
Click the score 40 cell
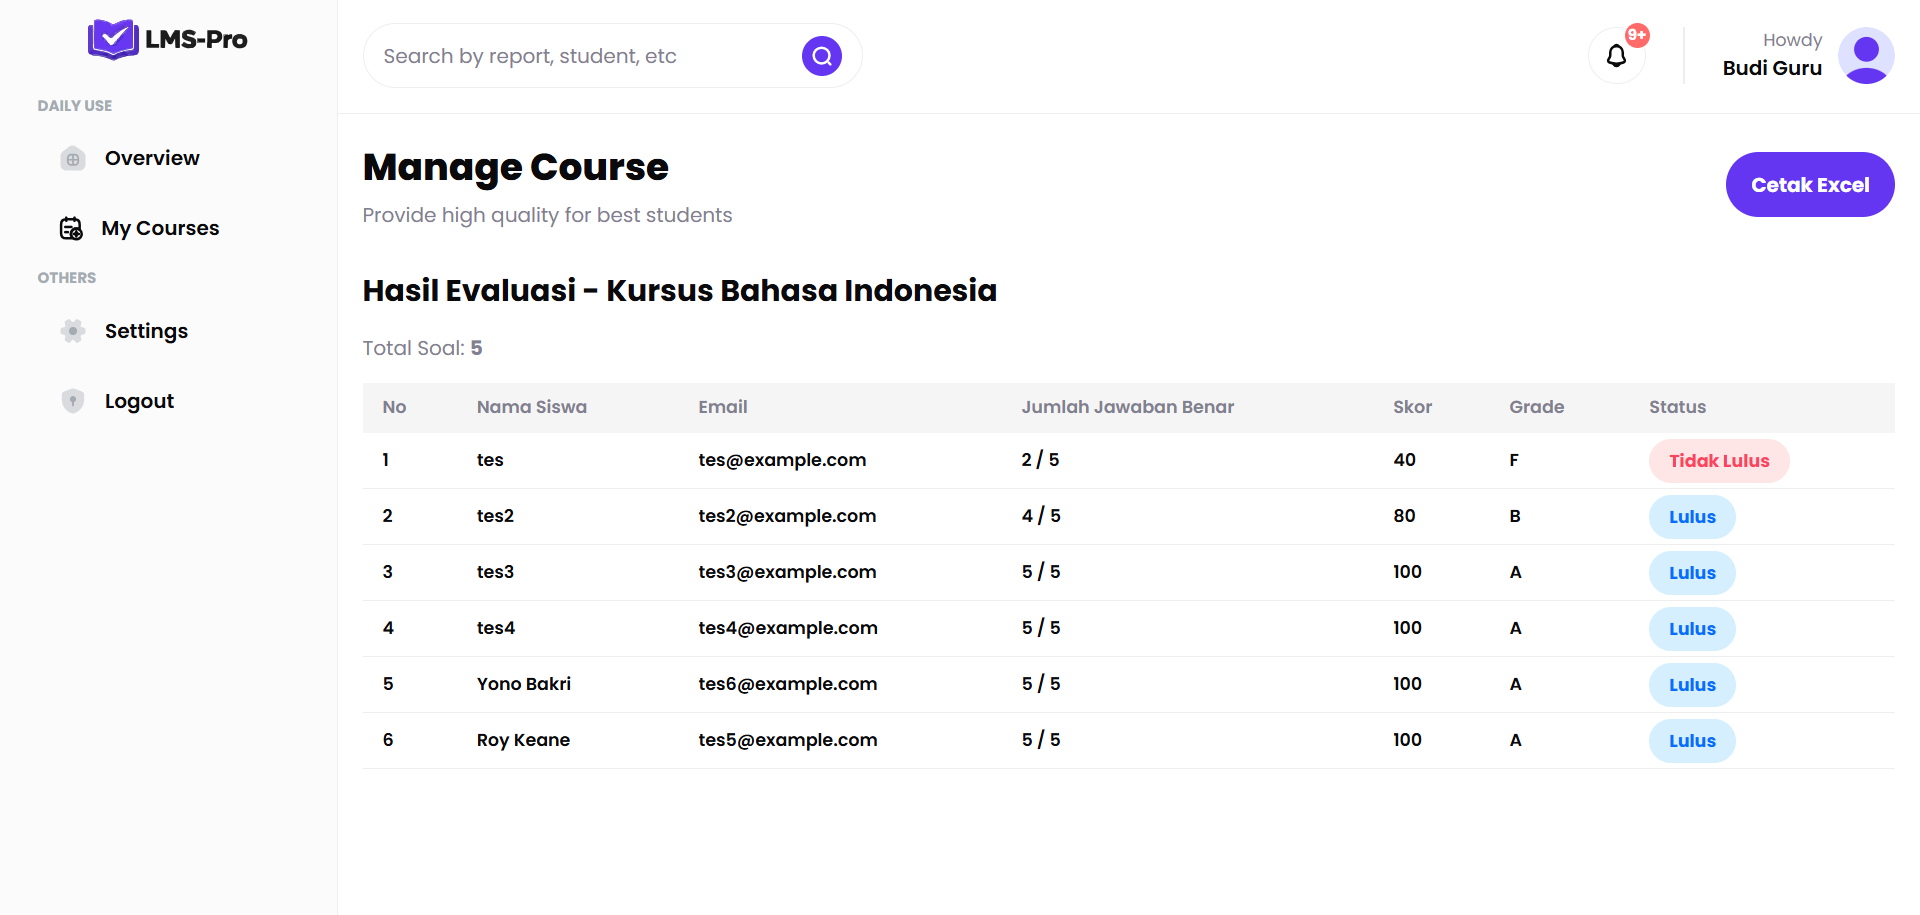(x=1404, y=460)
